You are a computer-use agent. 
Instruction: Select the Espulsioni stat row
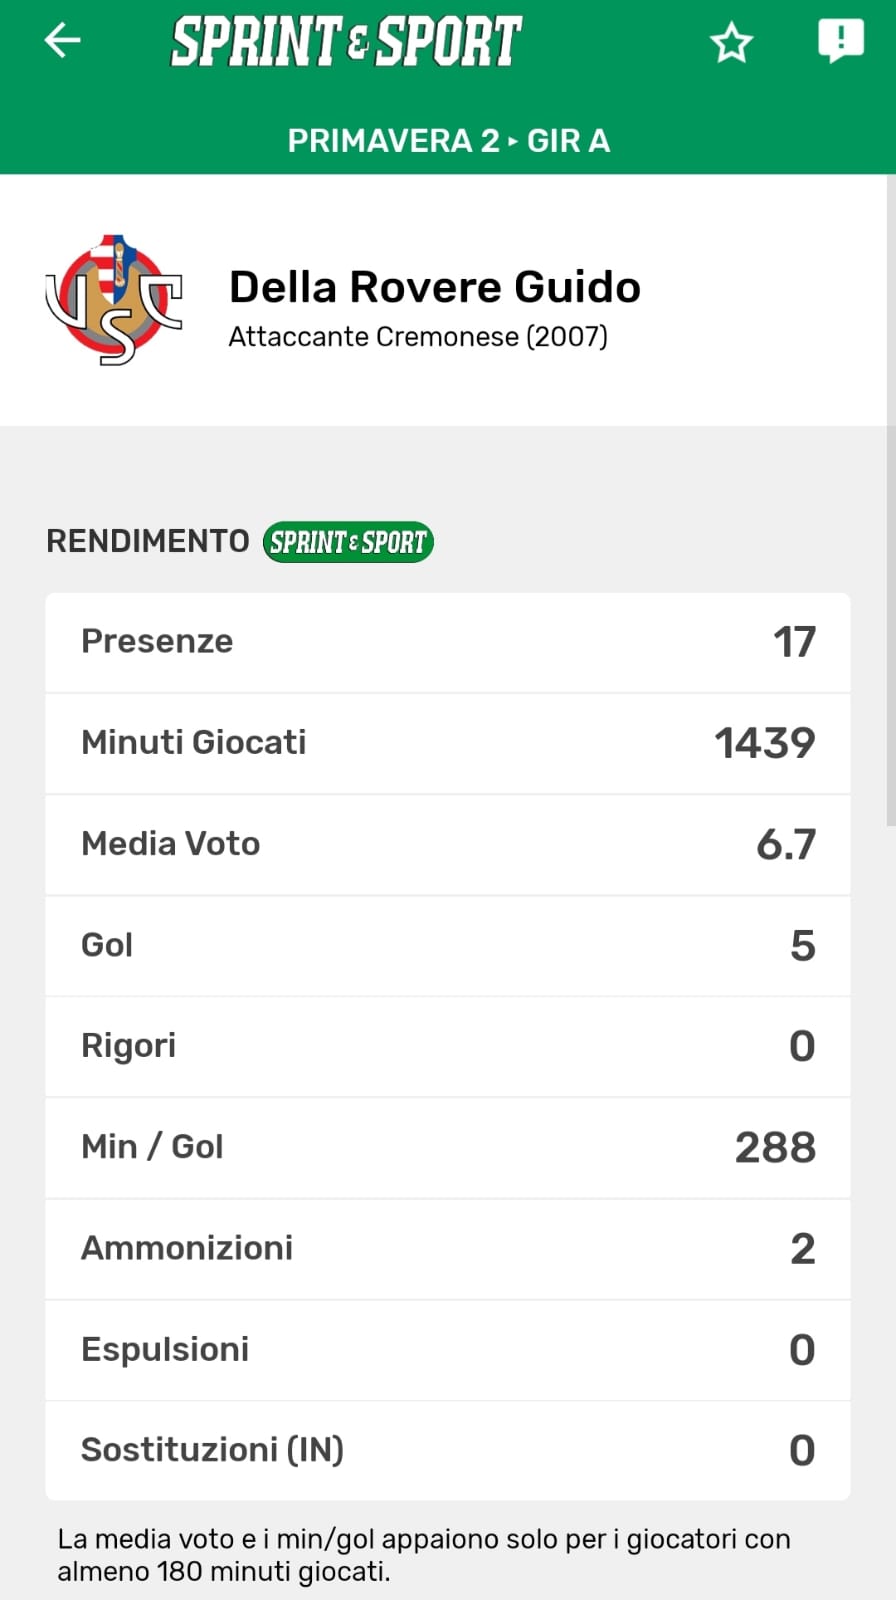coord(448,1349)
